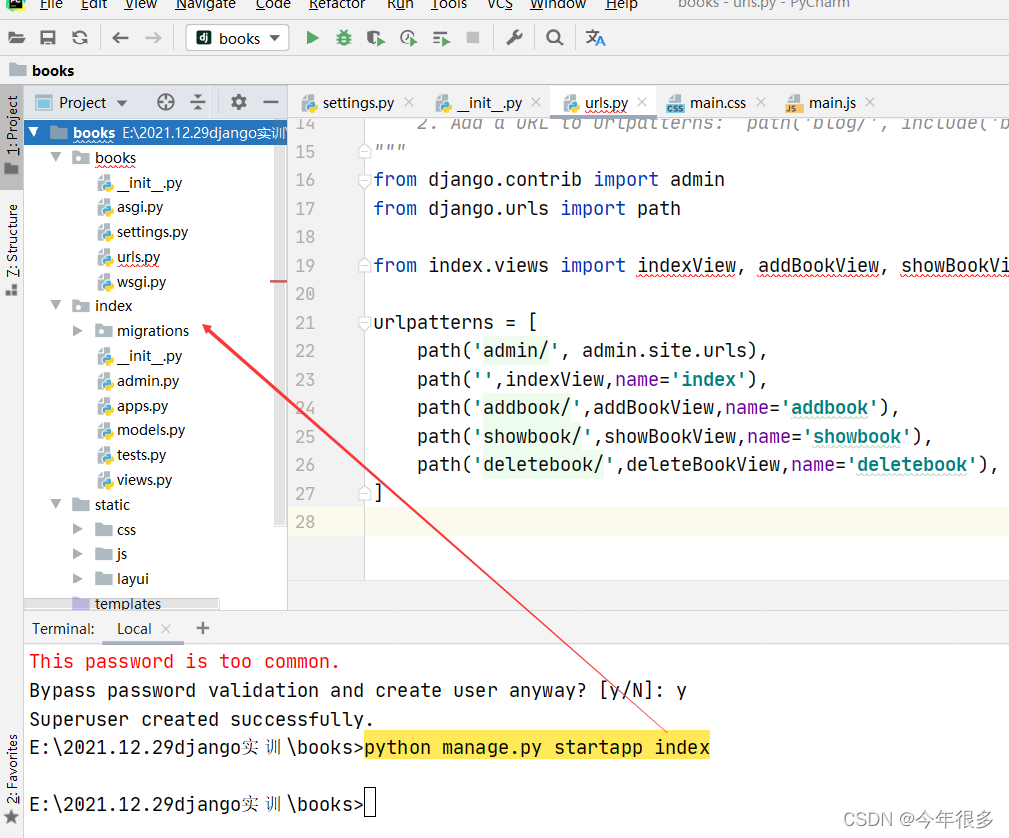This screenshot has width=1009, height=838.
Task: Click the Save All toolbar icon
Action: tap(48, 38)
